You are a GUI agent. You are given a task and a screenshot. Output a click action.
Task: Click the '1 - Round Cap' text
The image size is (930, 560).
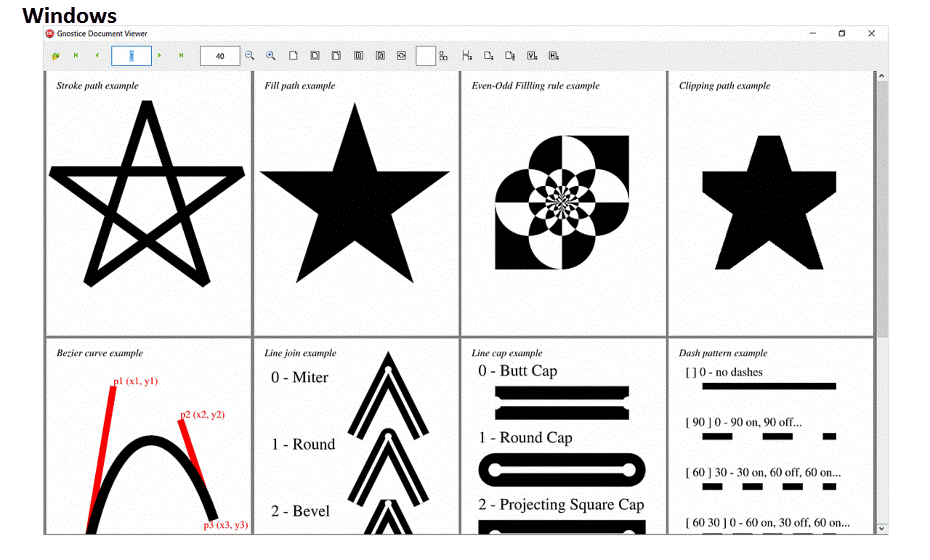point(525,438)
